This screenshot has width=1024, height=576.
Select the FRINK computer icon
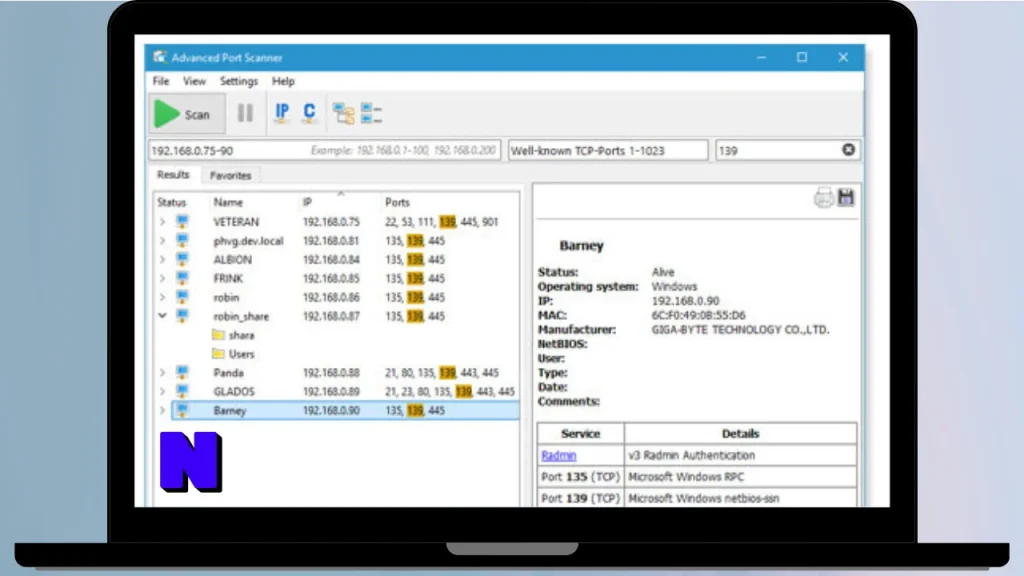coord(182,278)
